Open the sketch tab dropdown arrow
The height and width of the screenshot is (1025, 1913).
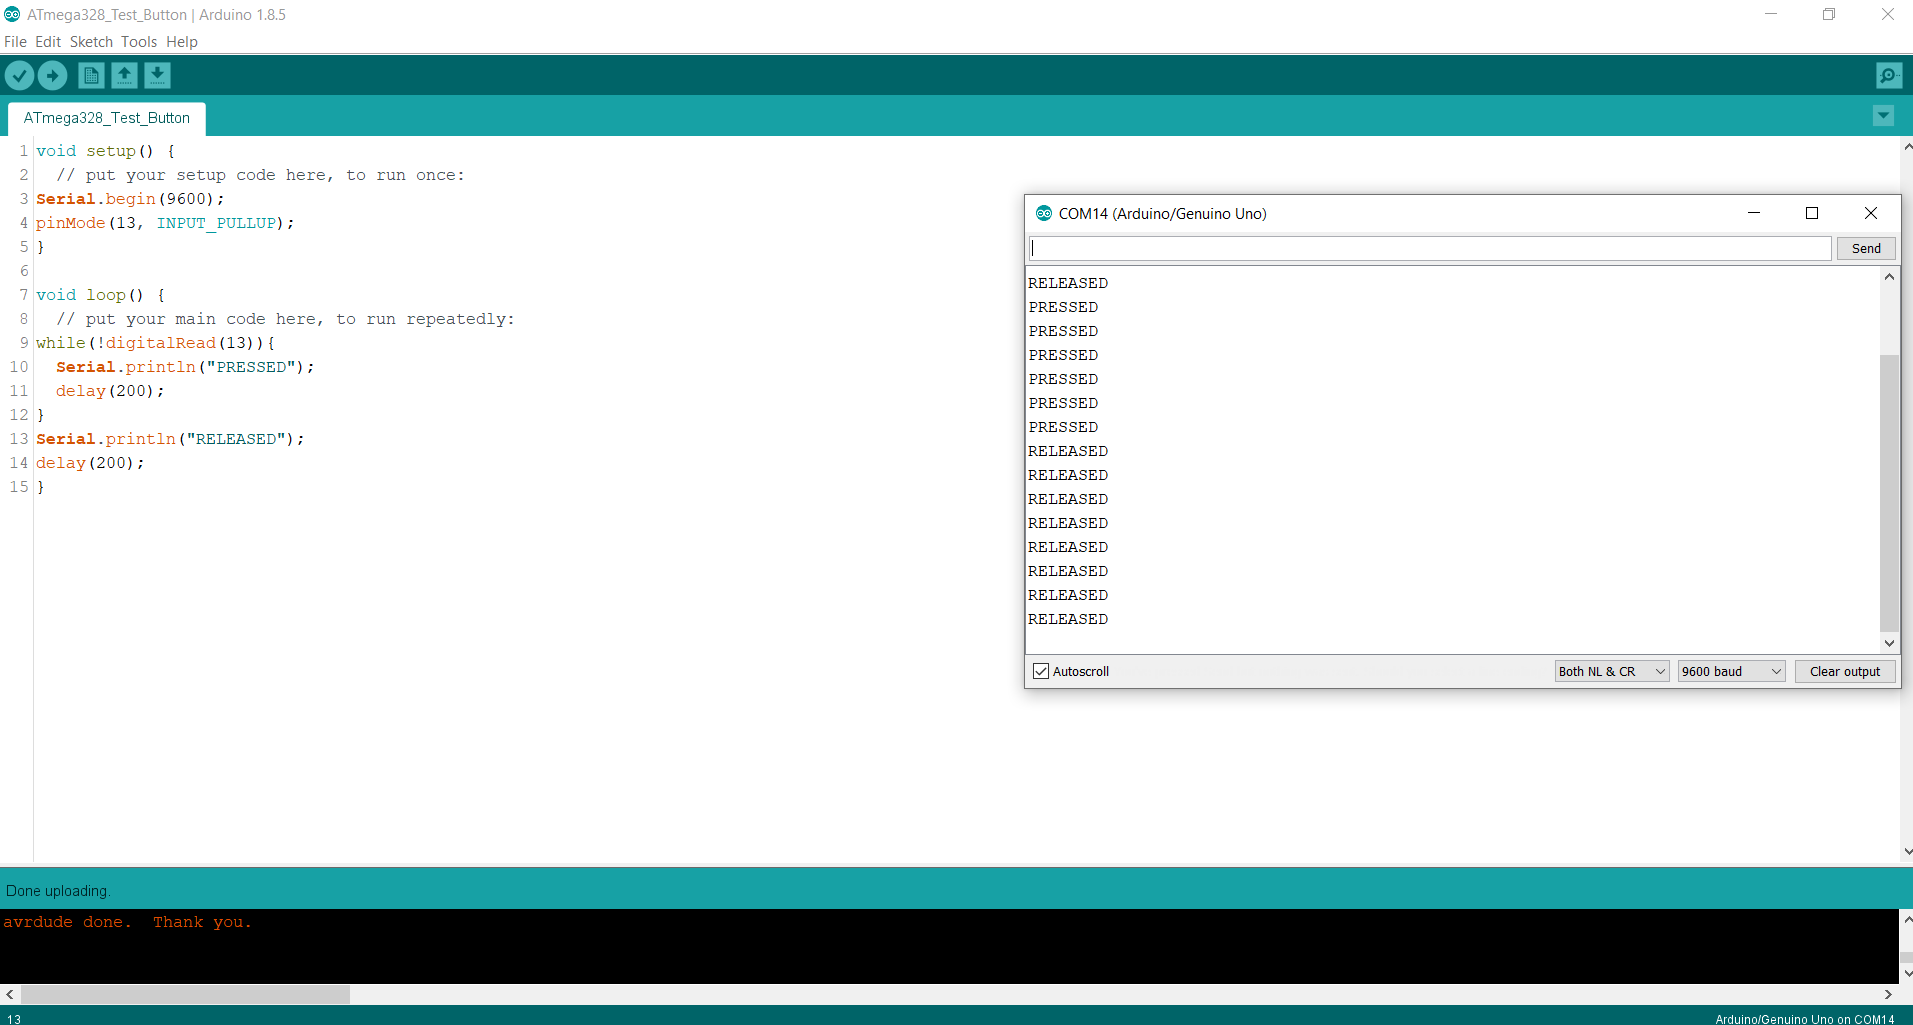tap(1883, 116)
